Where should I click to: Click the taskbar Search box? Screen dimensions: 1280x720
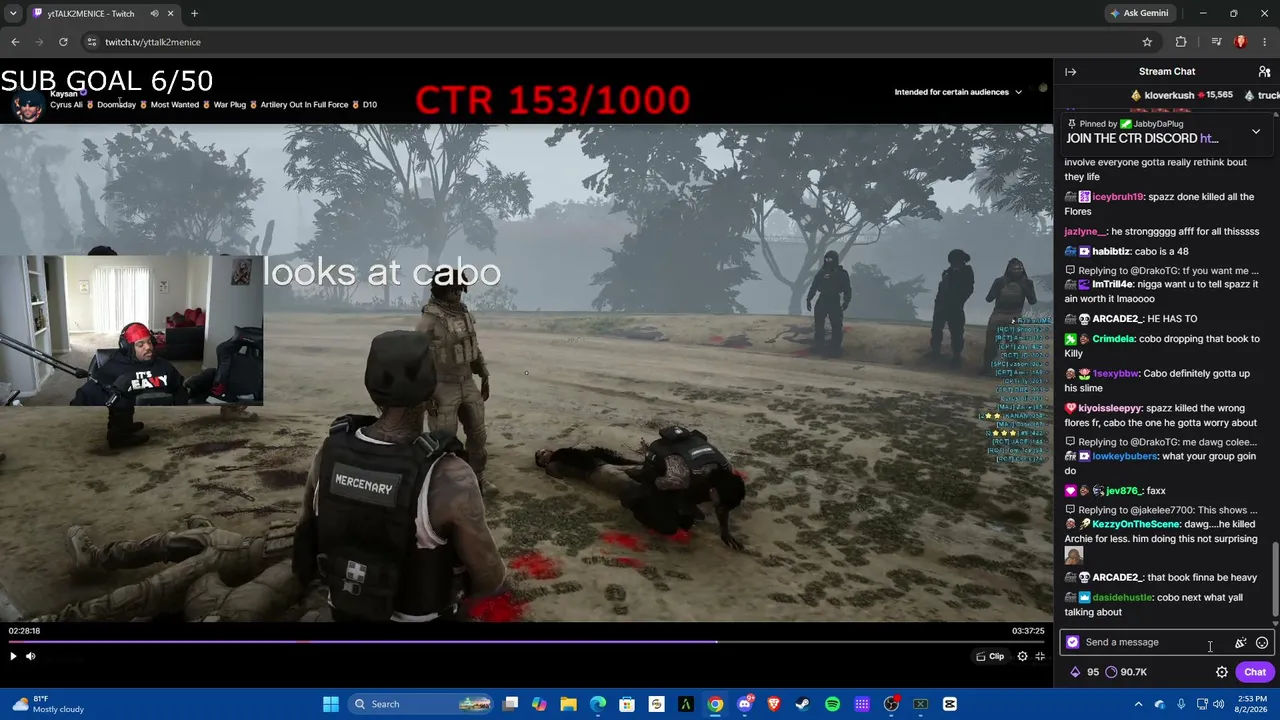tap(423, 704)
